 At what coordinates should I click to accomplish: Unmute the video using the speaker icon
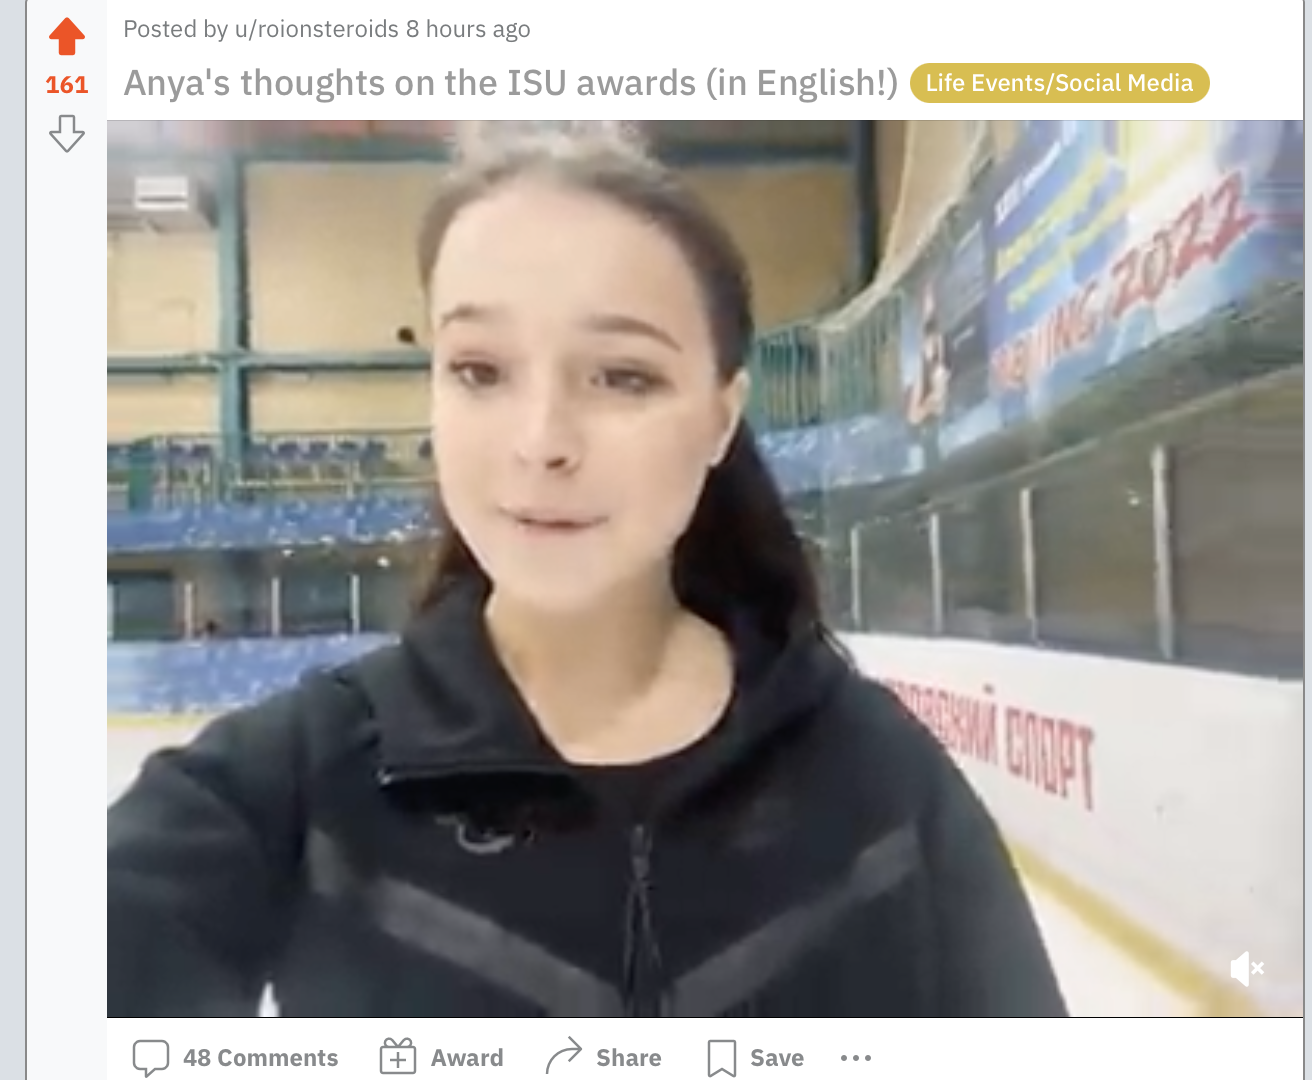1246,968
